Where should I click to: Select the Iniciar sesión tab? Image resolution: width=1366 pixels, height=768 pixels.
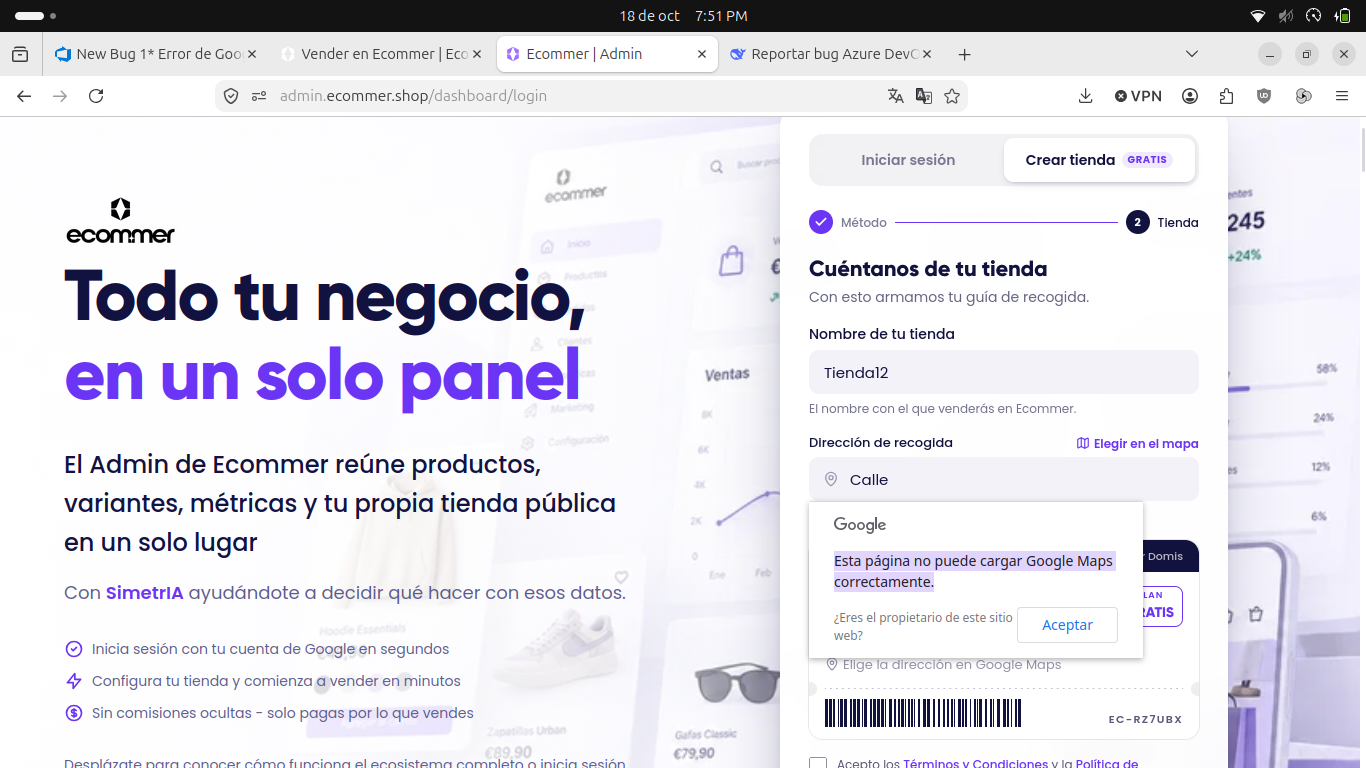click(x=908, y=160)
